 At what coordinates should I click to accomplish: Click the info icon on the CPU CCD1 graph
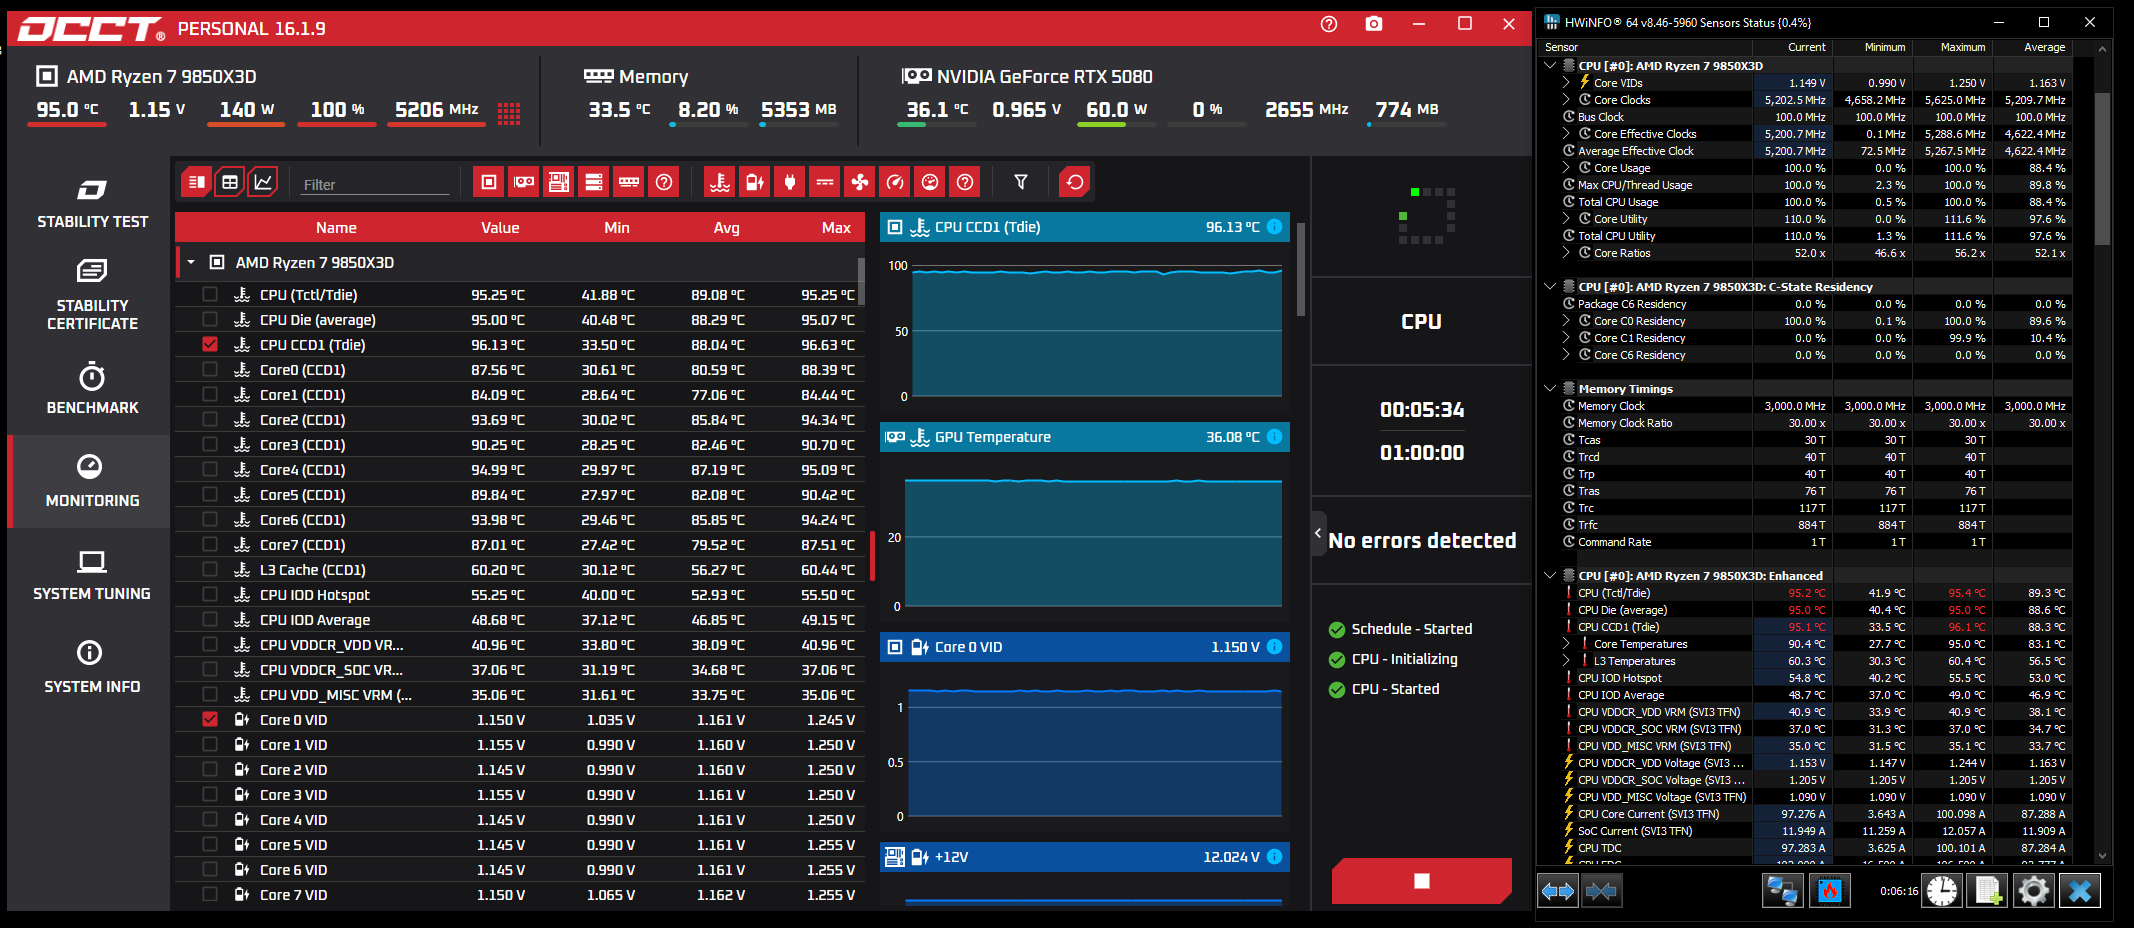1275,227
